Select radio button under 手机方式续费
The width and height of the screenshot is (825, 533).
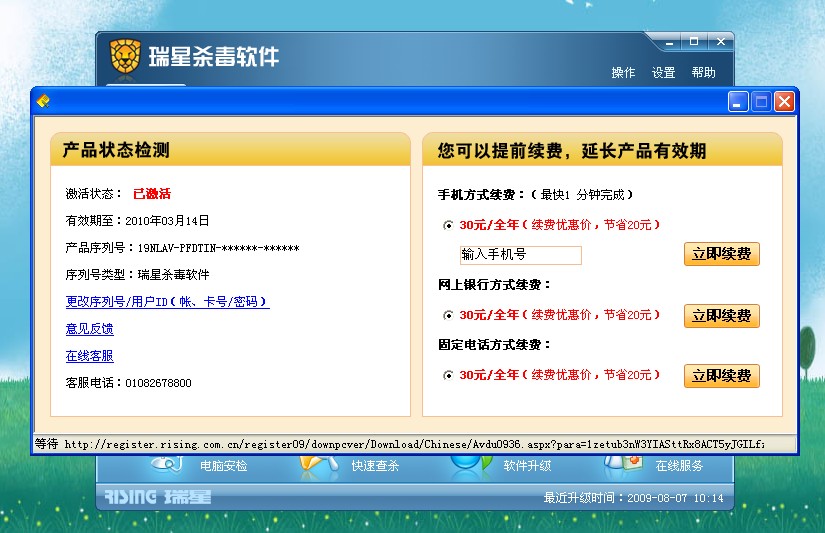tap(448, 225)
